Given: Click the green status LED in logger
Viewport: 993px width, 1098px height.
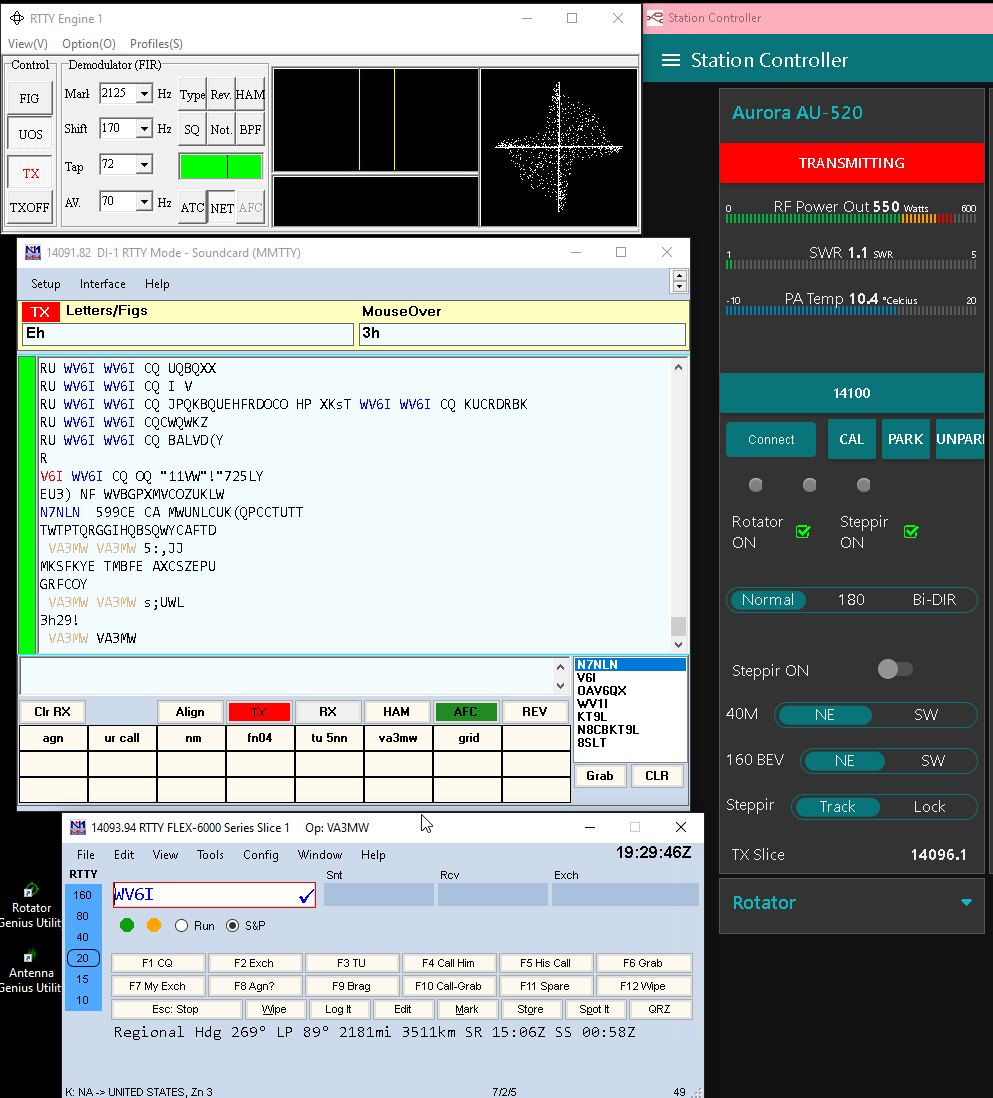Looking at the screenshot, I should tap(127, 925).
